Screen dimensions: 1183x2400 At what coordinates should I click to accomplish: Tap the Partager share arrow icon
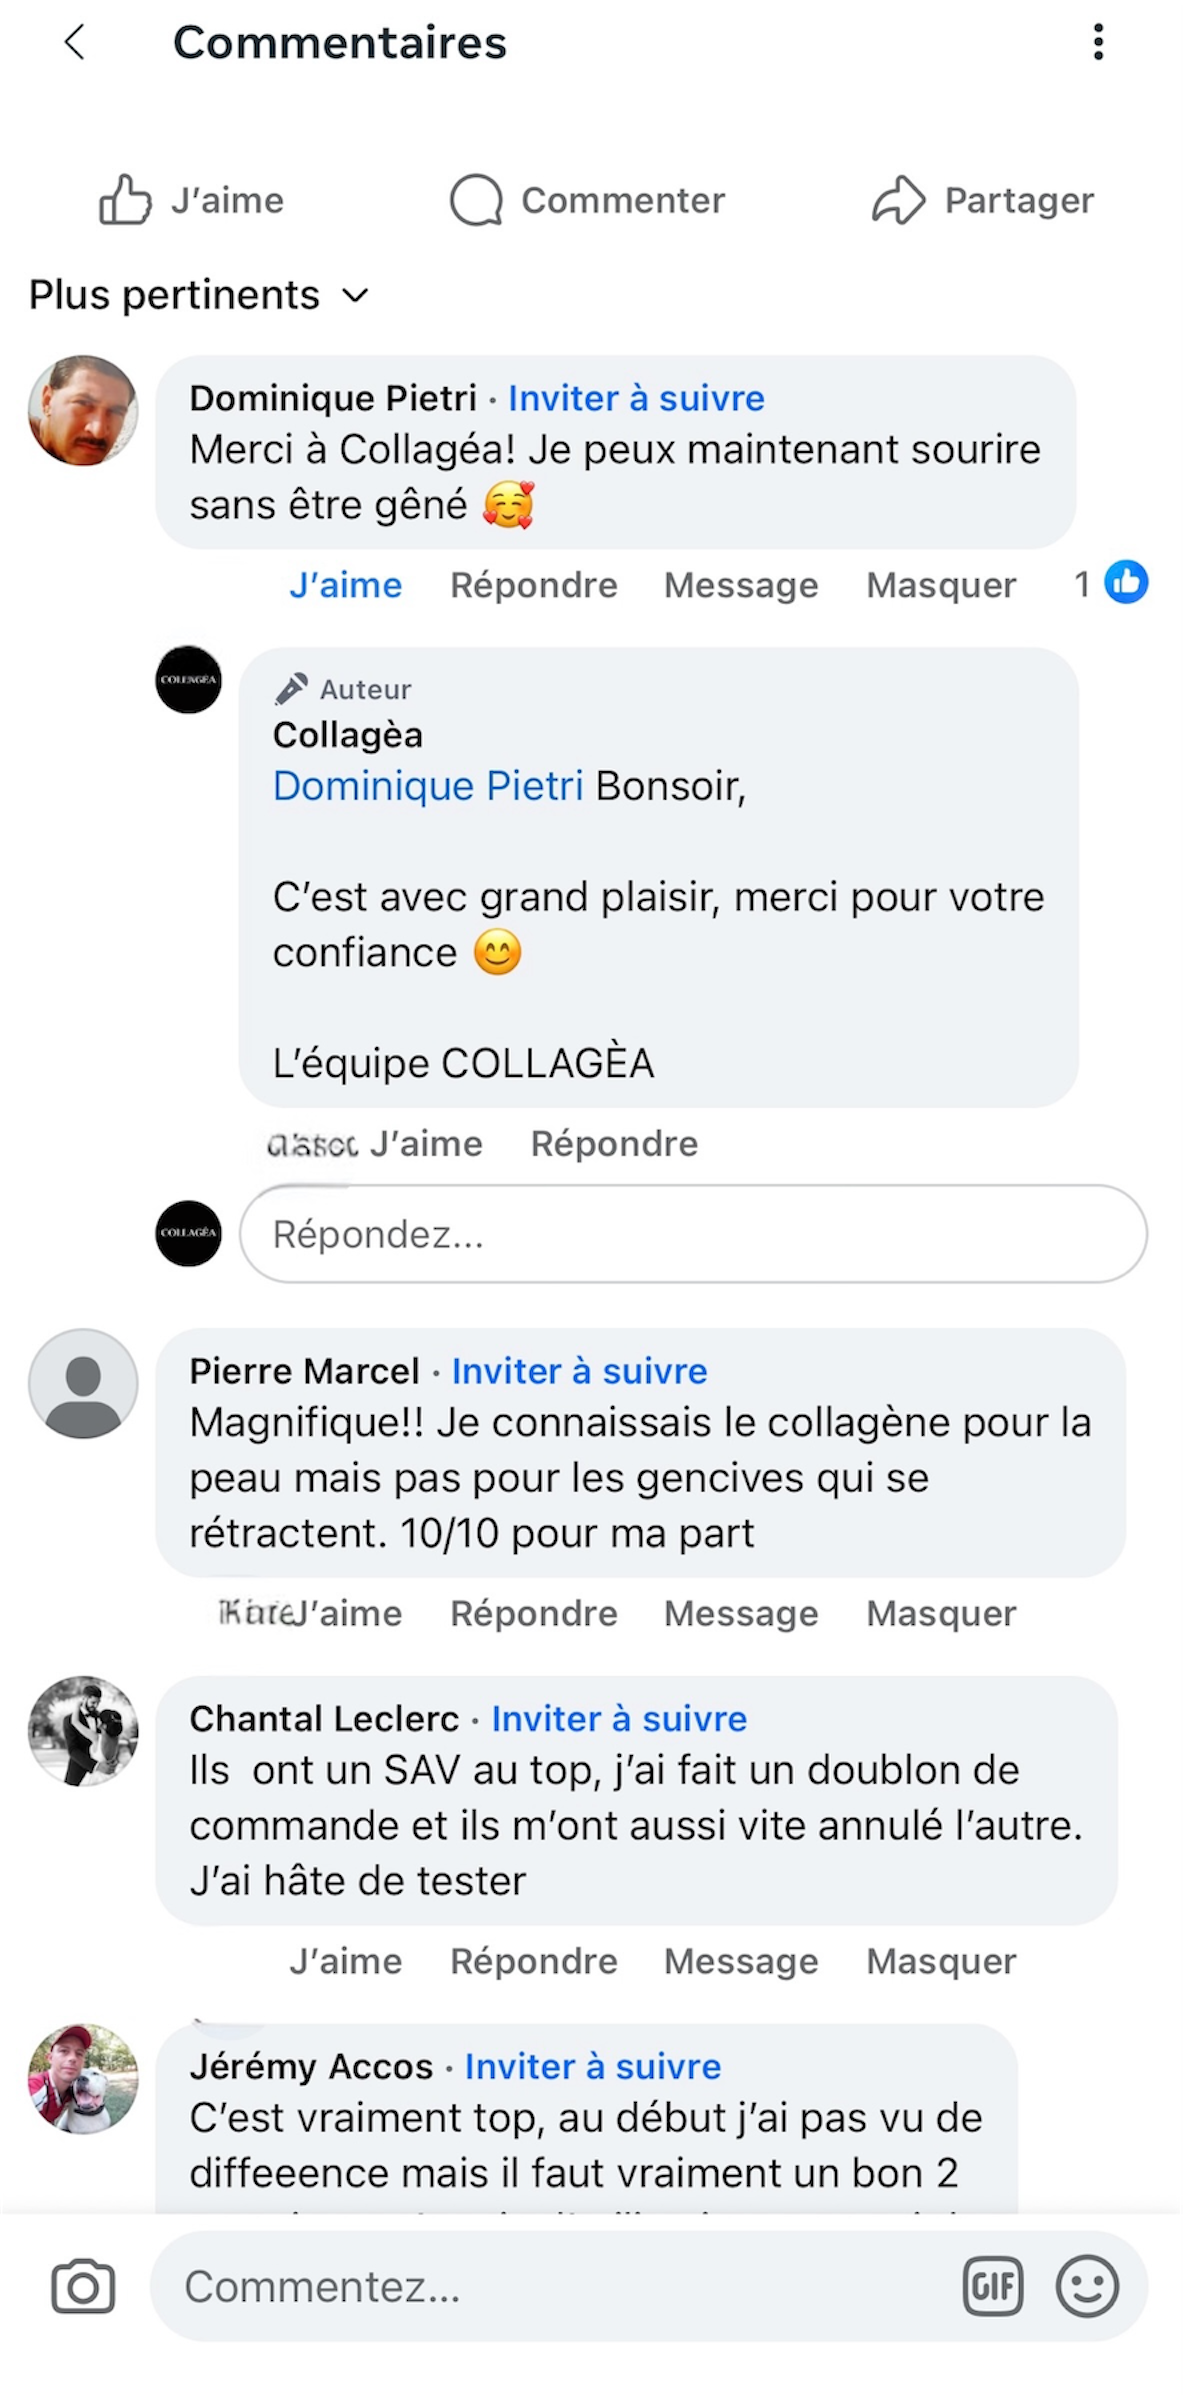click(898, 200)
